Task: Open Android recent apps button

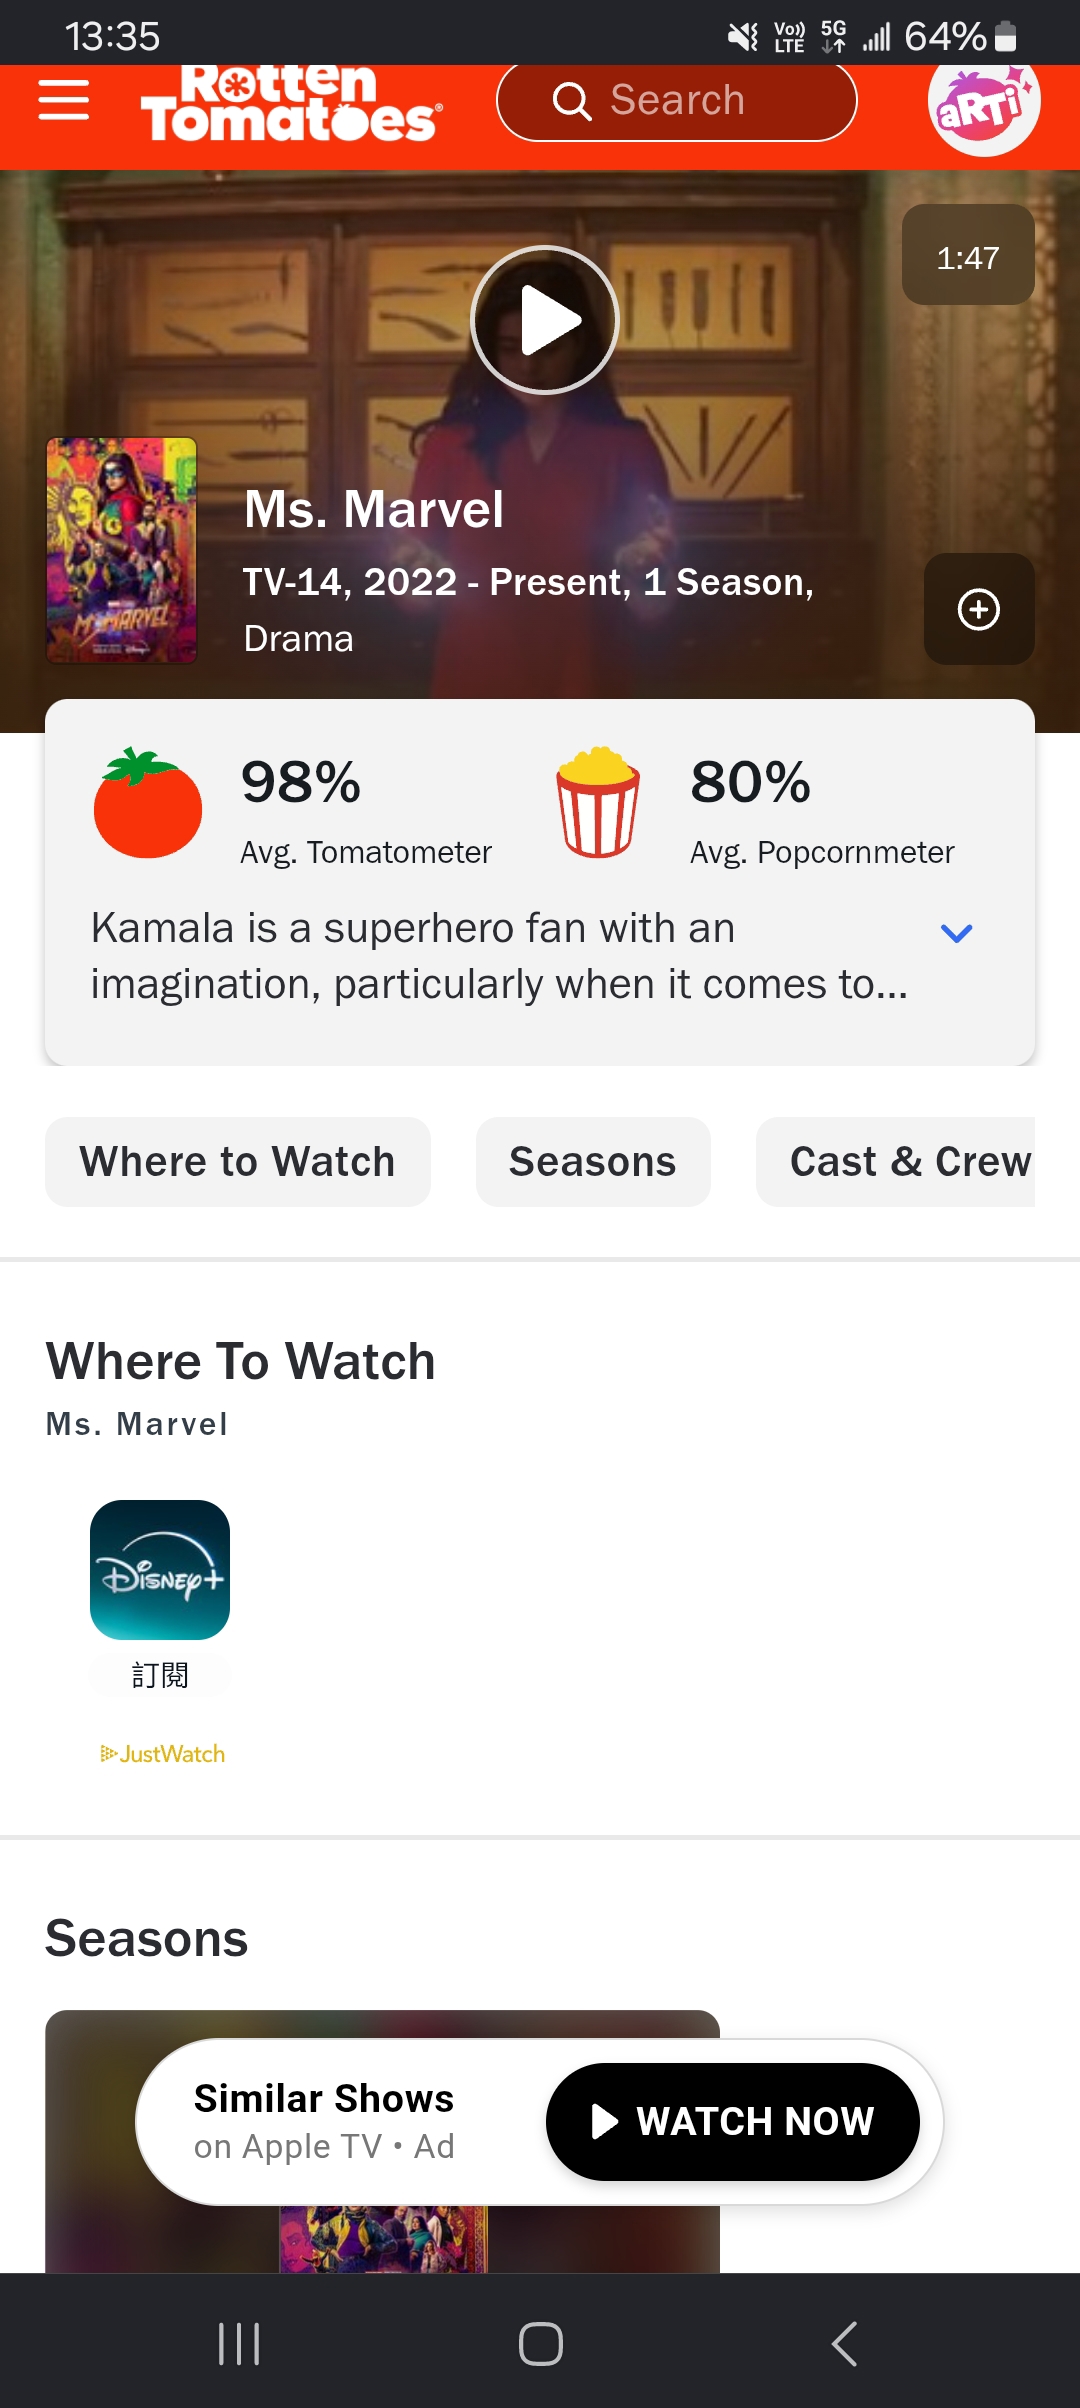Action: [239, 2344]
